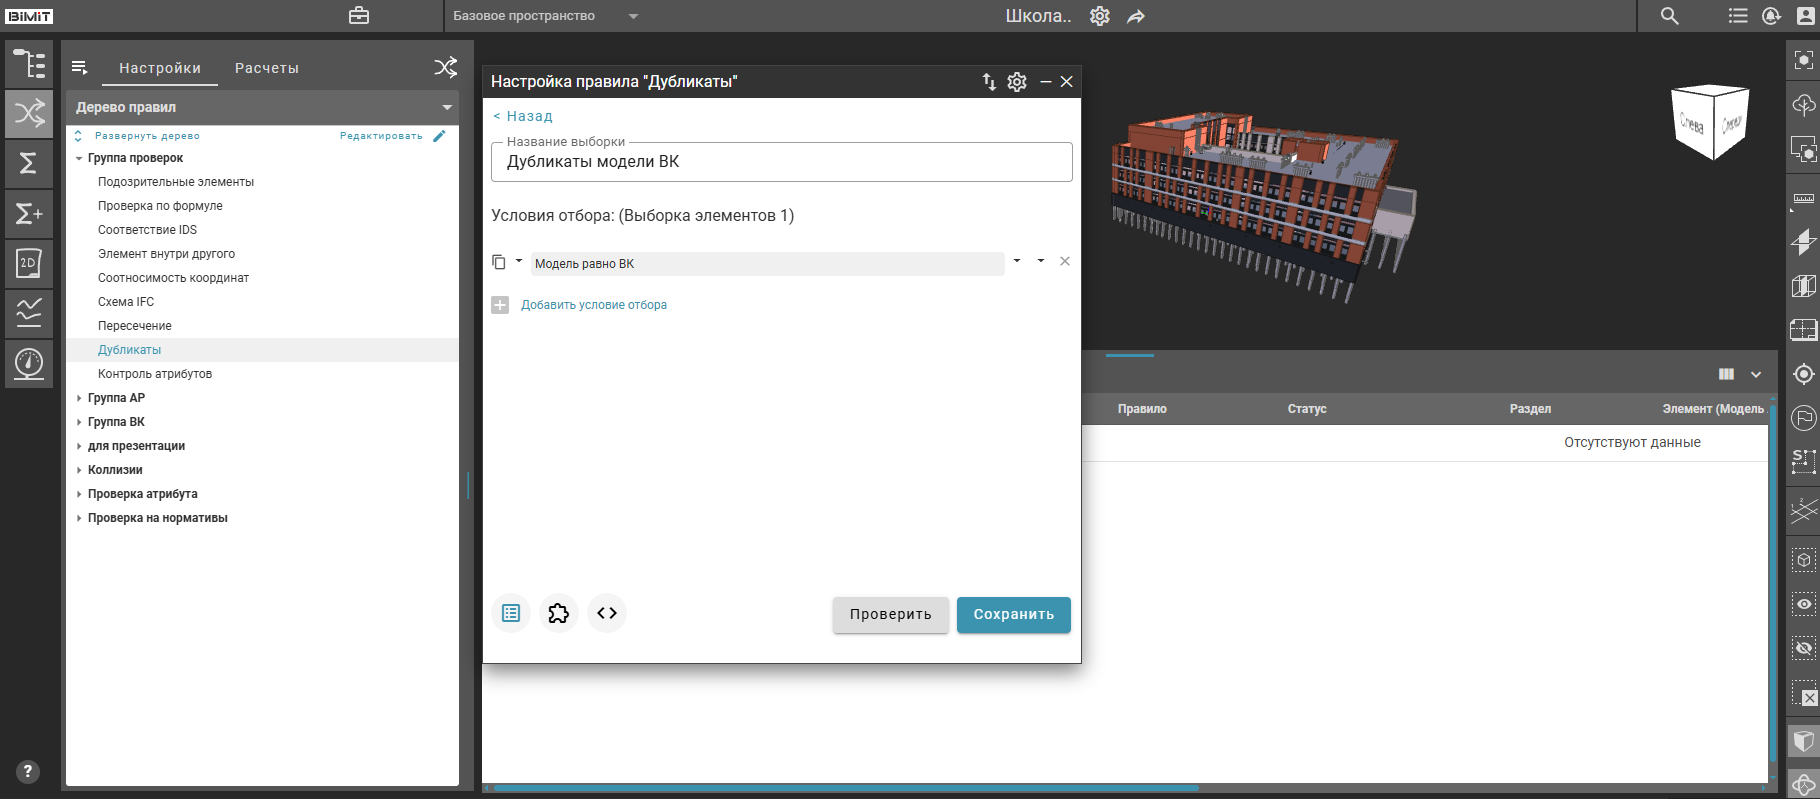The width and height of the screenshot is (1820, 799).
Task: Open the 'Дерево правил' dropdown arrow
Action: [x=447, y=107]
